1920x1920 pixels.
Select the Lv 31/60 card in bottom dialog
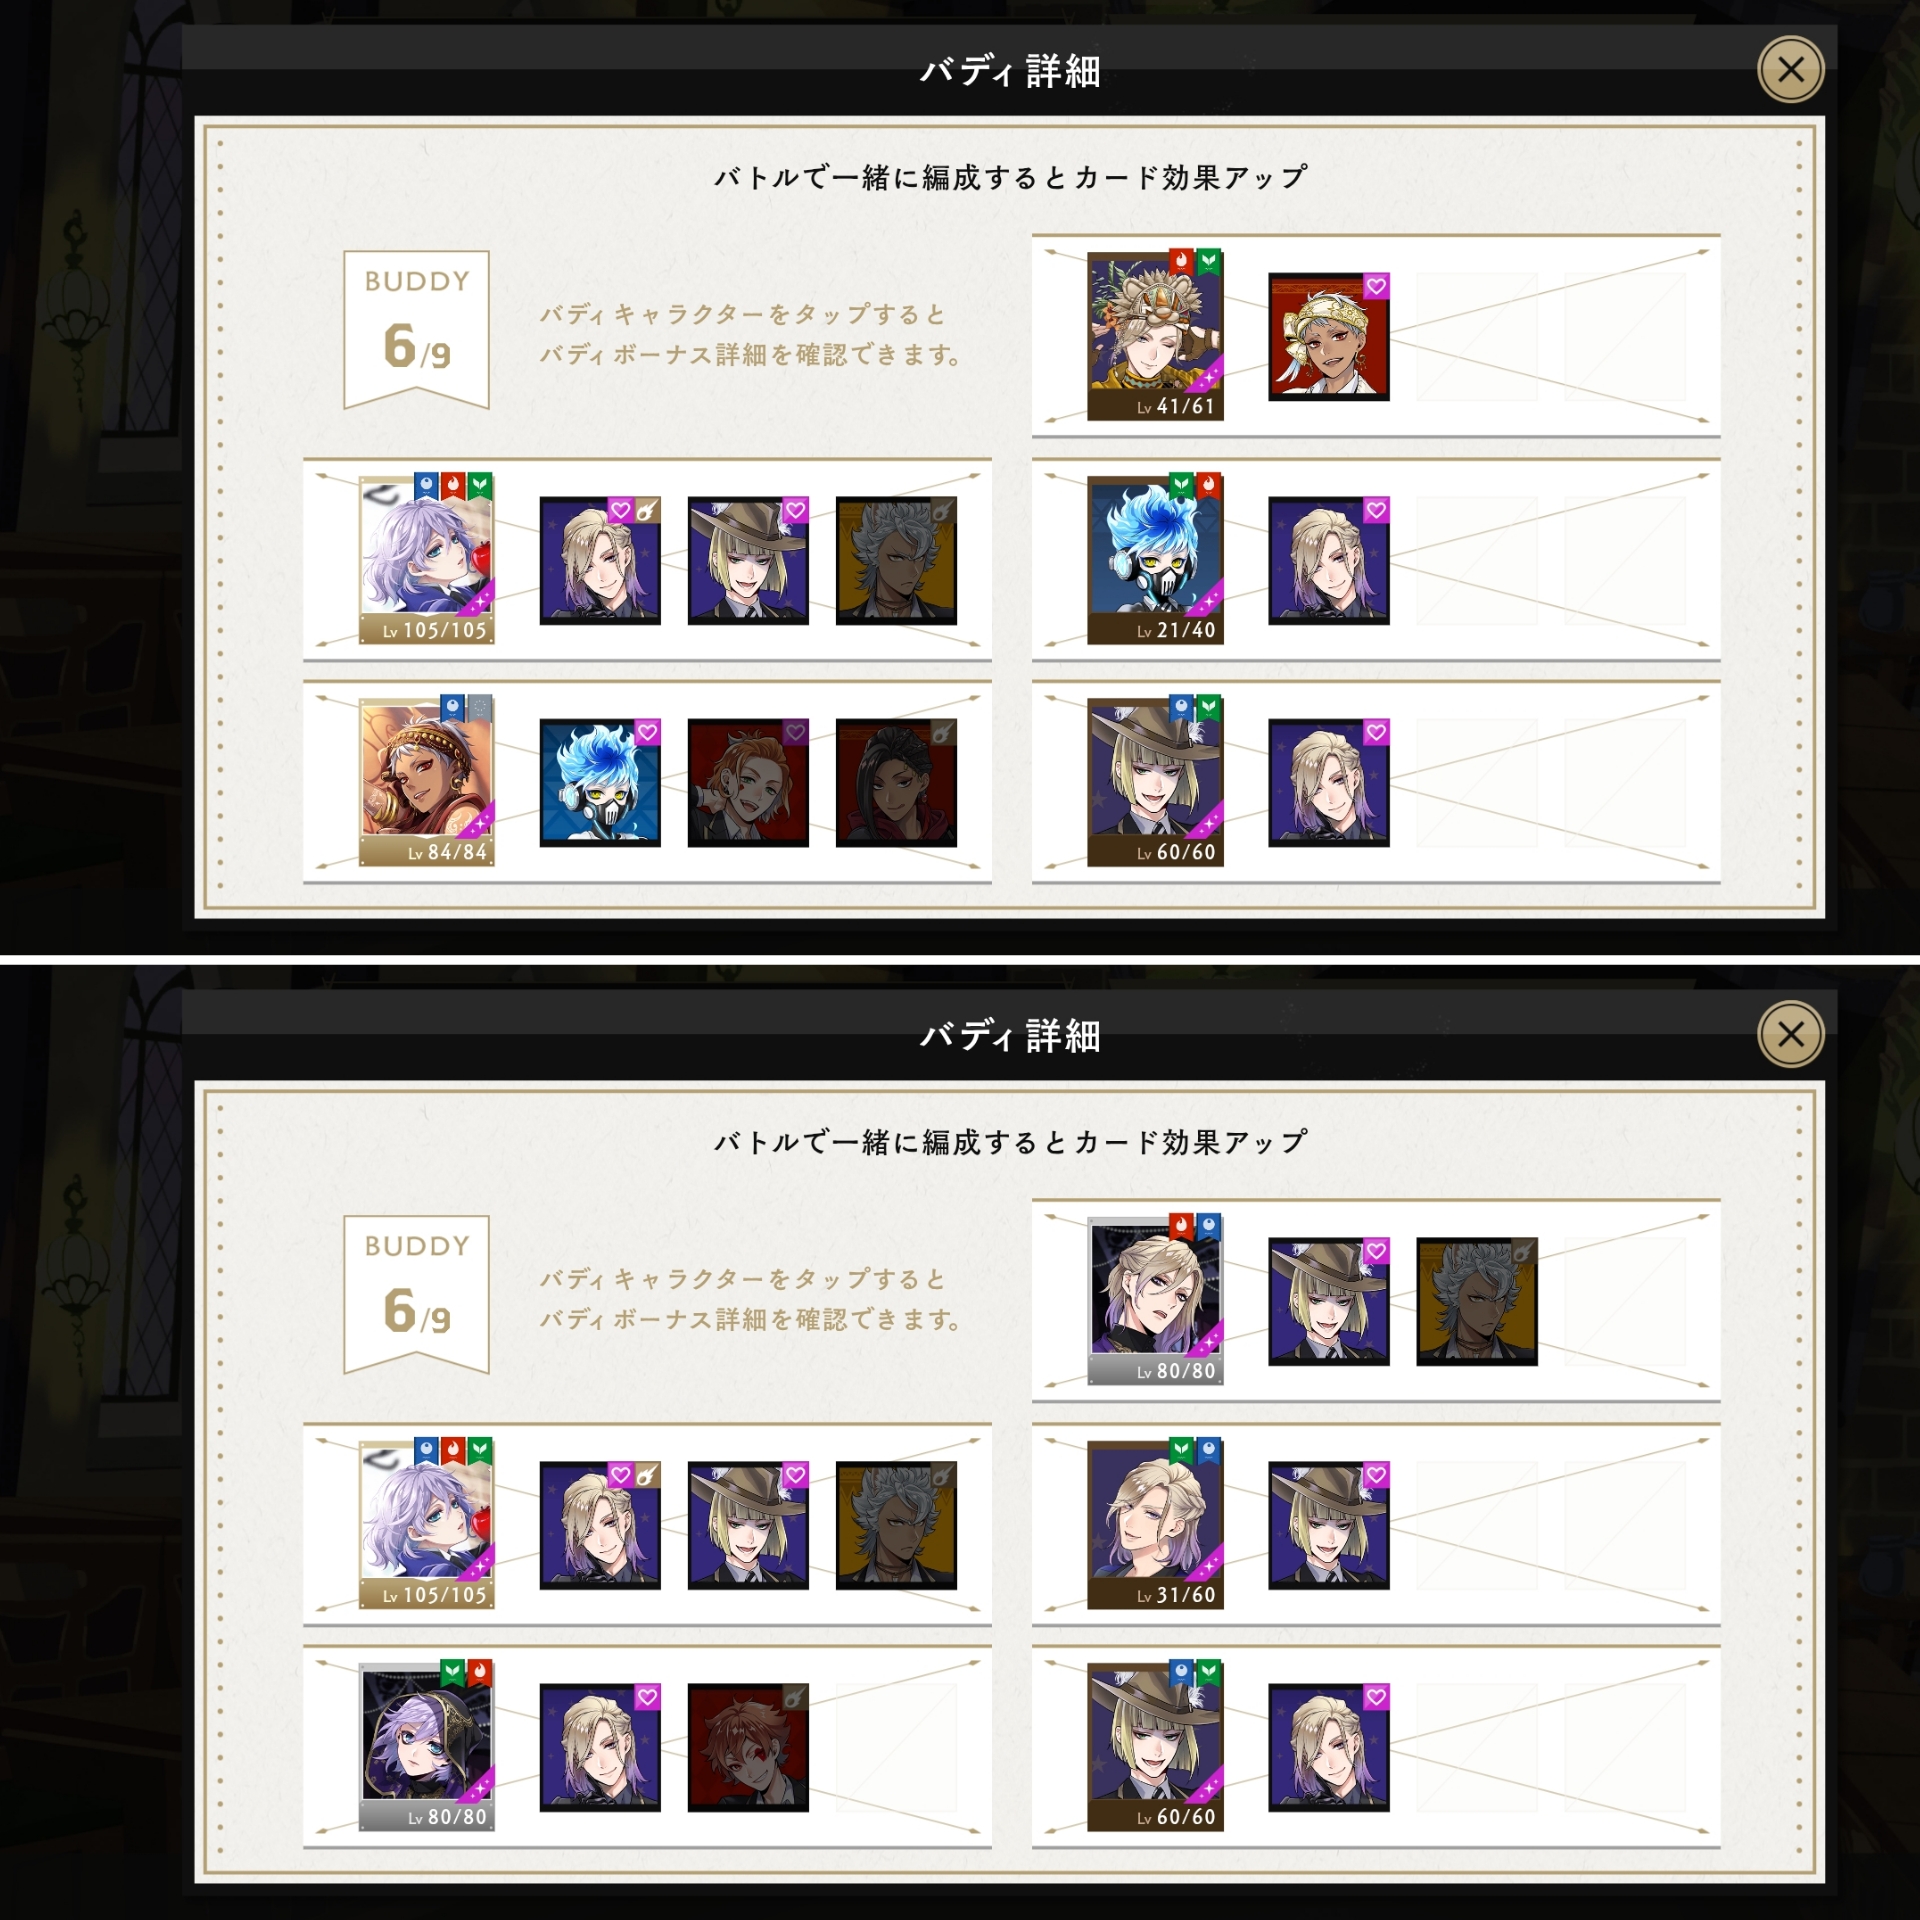point(1155,1524)
